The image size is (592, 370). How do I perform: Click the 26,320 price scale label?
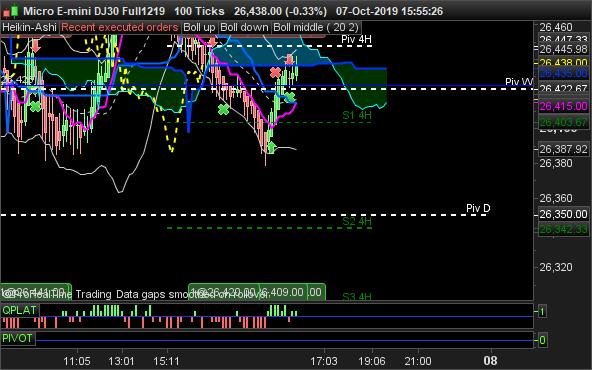(556, 267)
